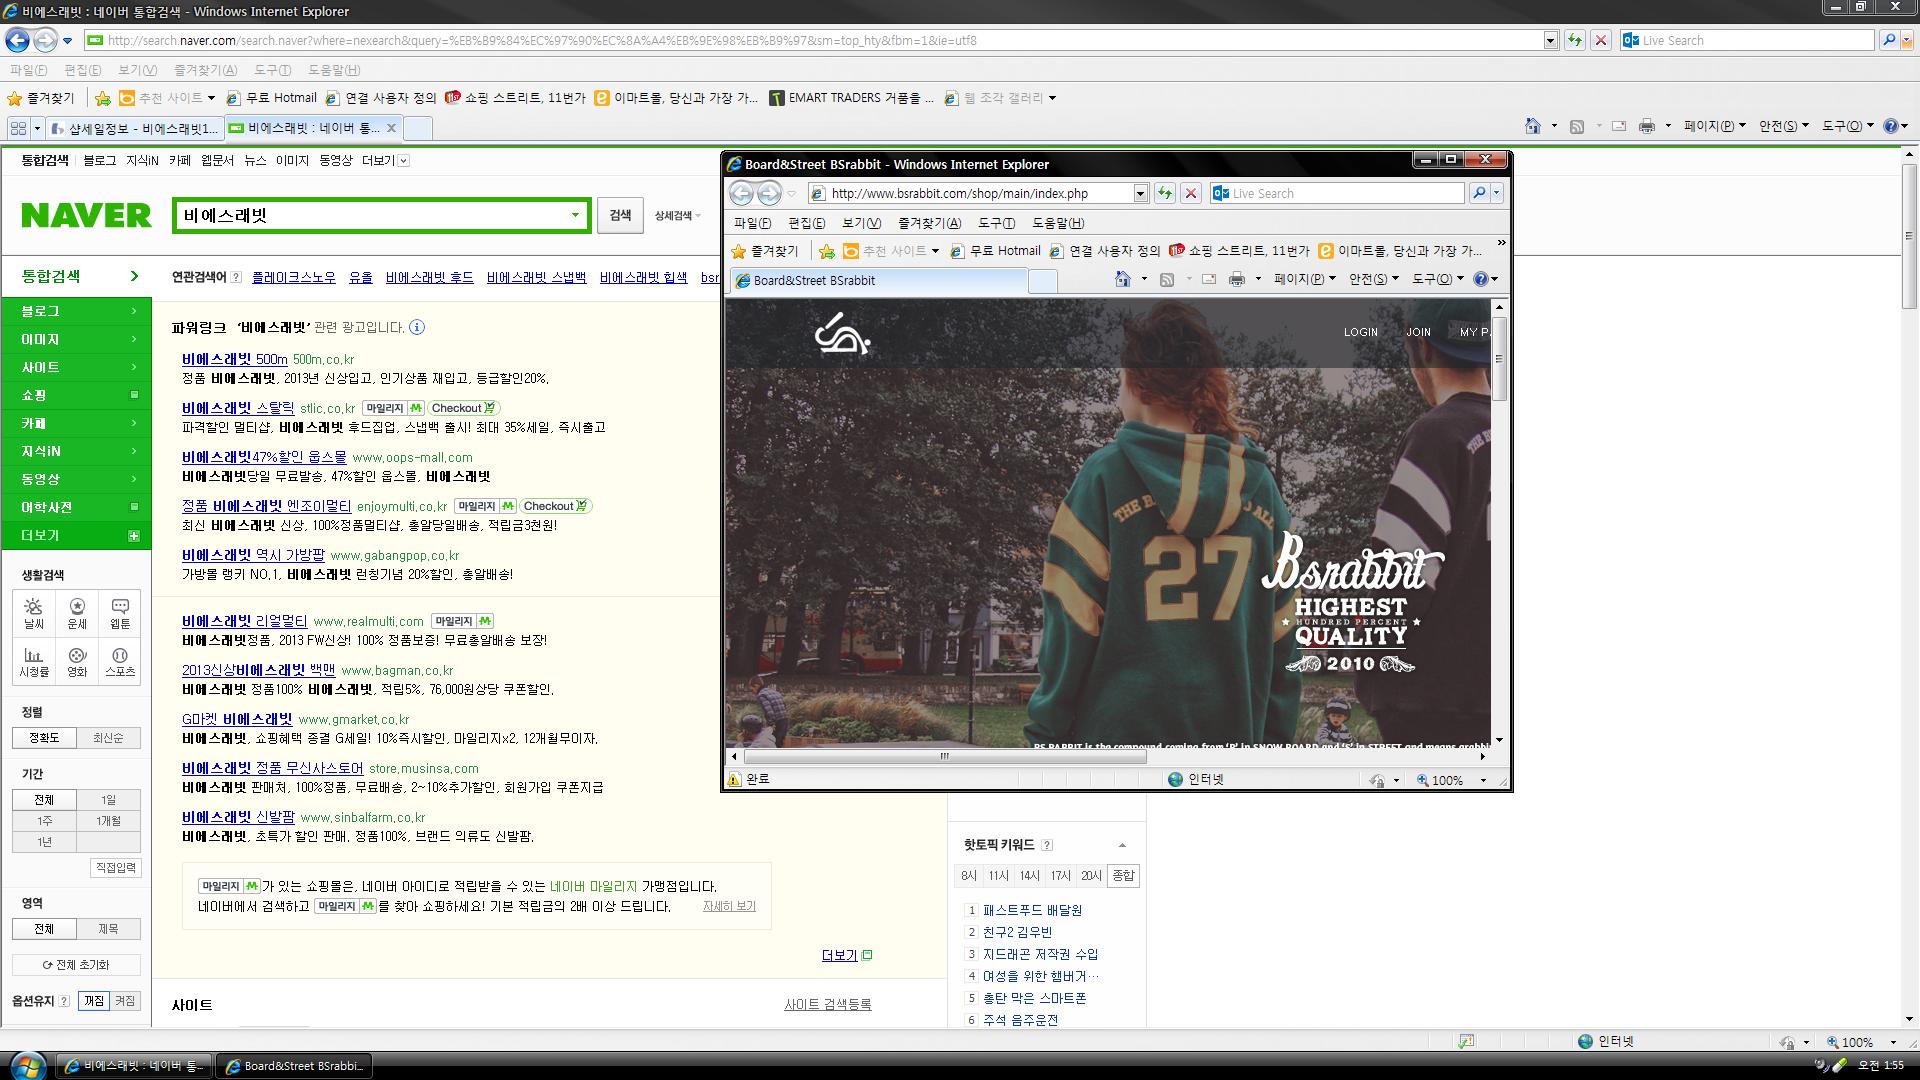
Task: Click the refresh icon in the BSrabbit window
Action: click(1165, 193)
